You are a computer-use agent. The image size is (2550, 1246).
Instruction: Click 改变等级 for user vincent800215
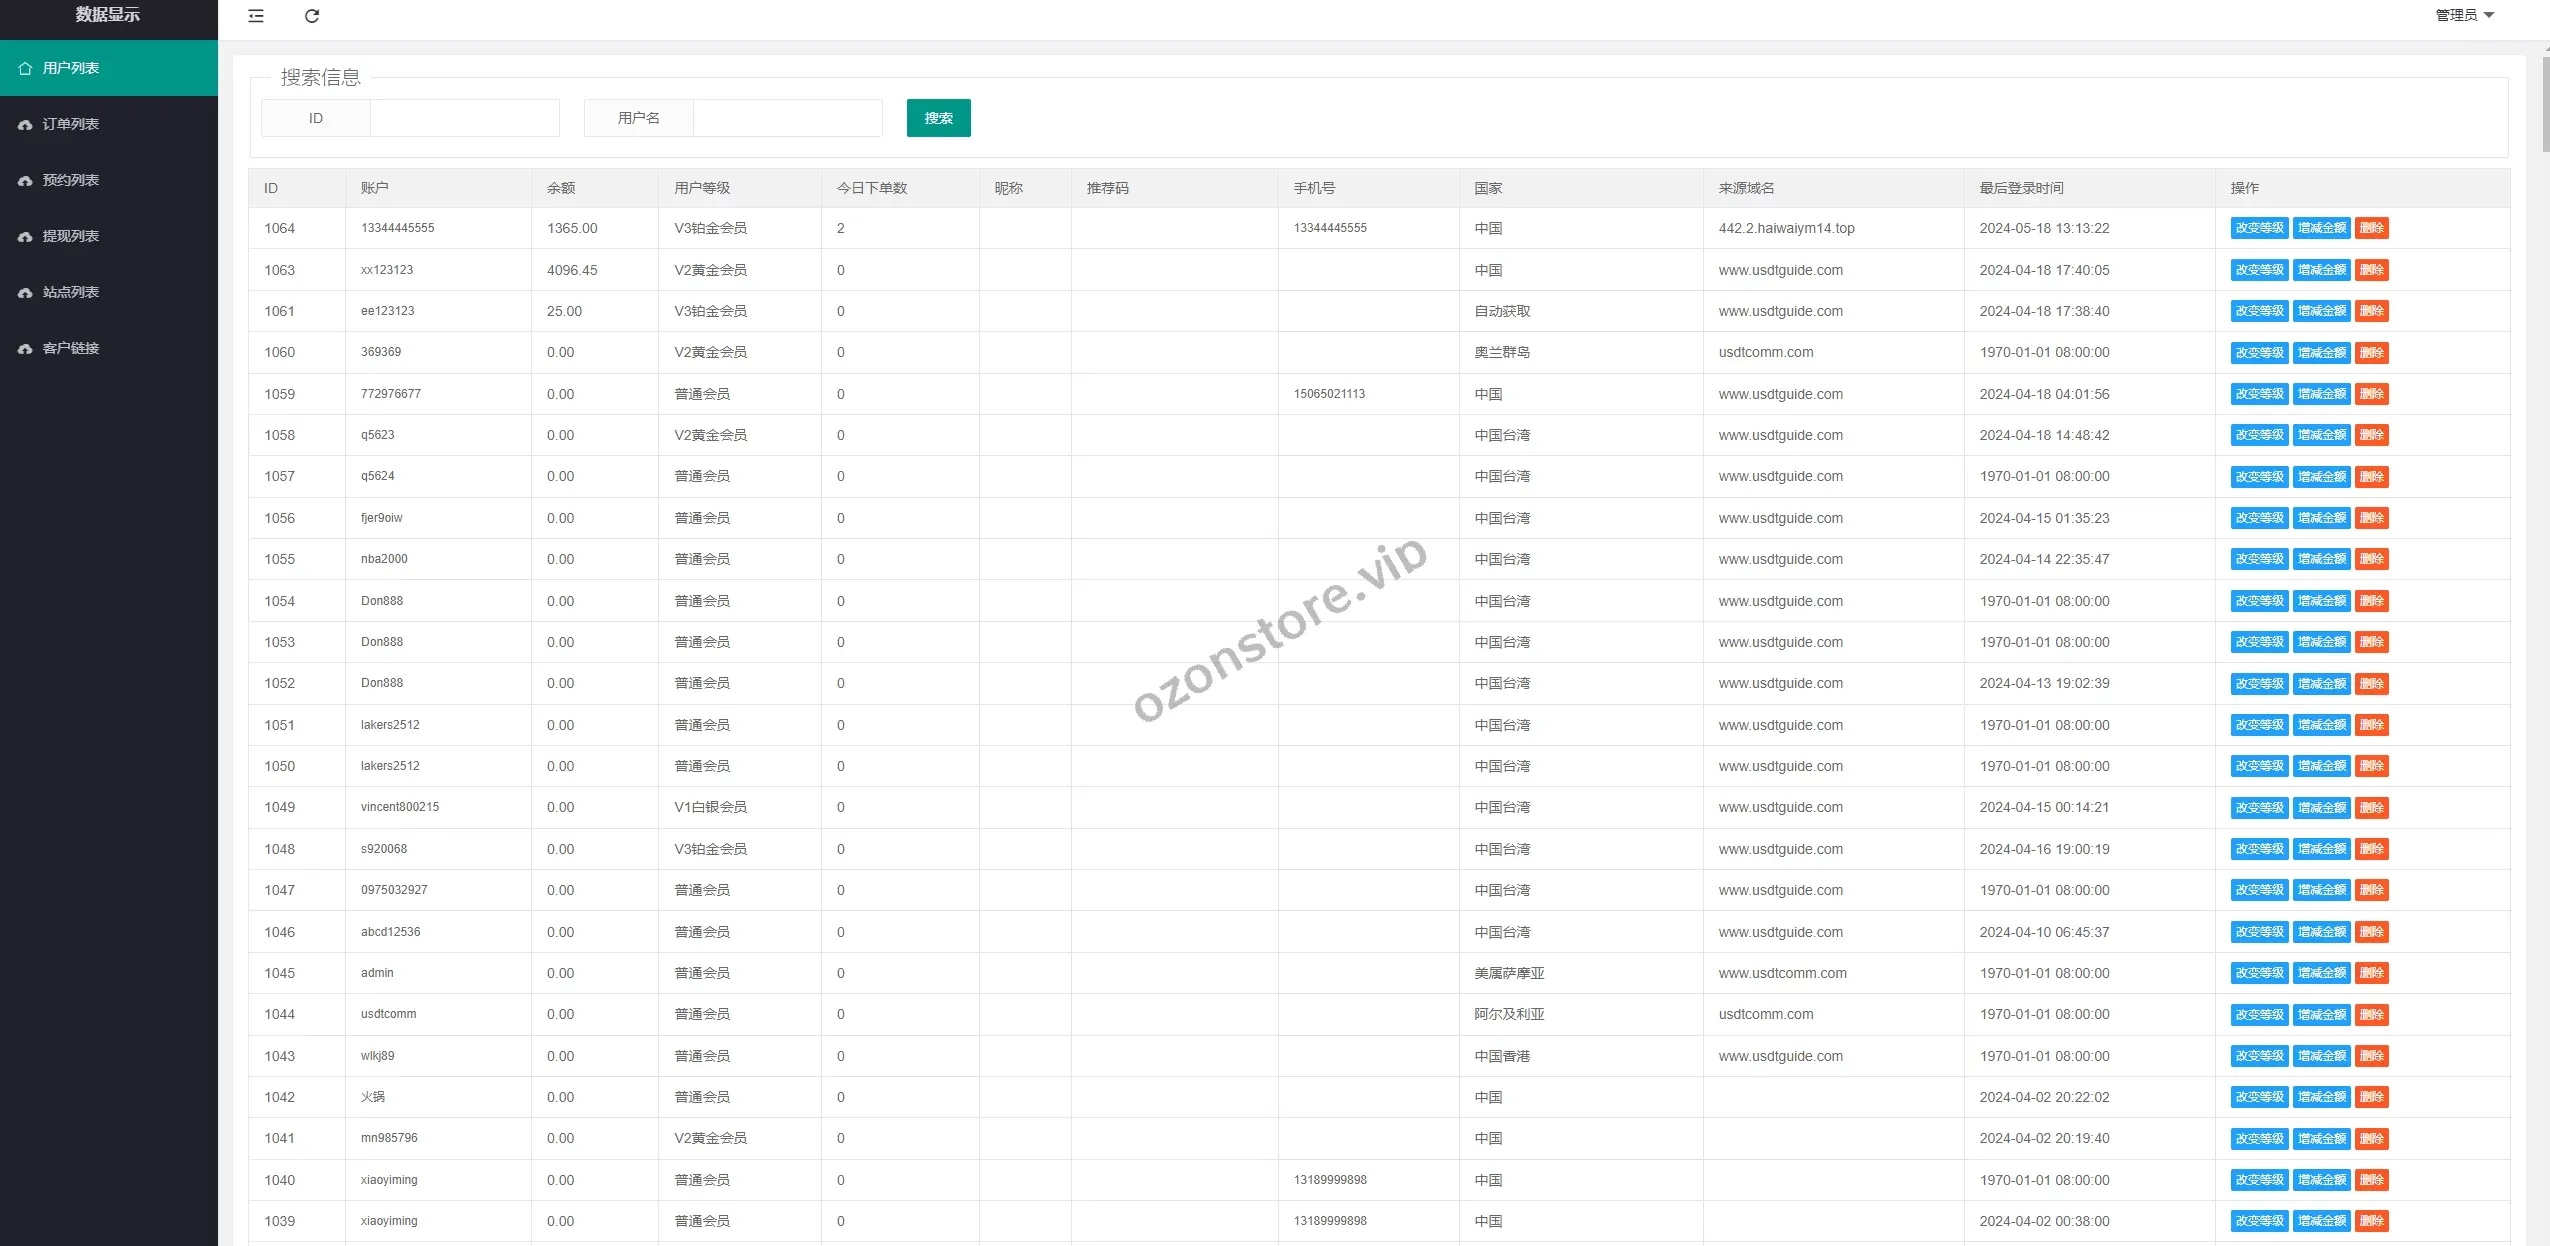(x=2259, y=808)
